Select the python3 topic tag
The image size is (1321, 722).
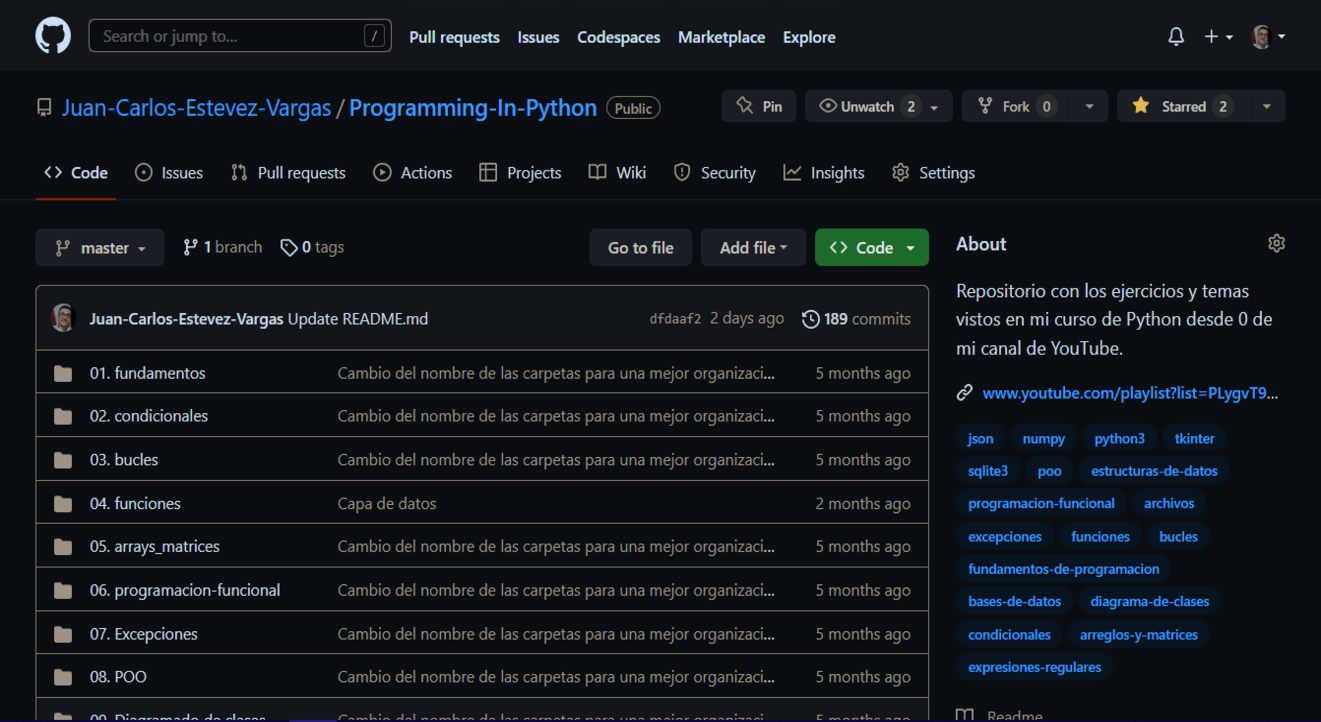[1119, 438]
